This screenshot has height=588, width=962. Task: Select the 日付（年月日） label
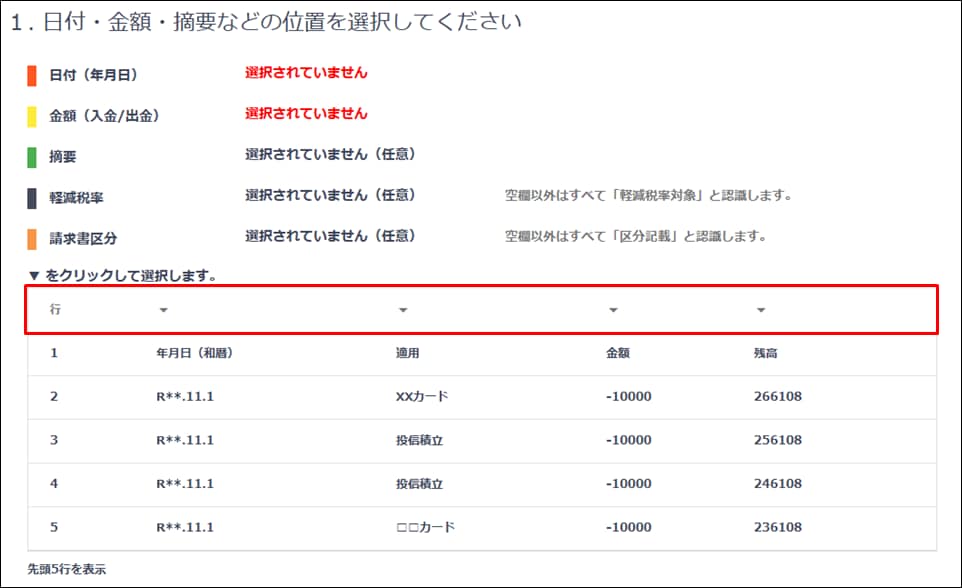pyautogui.click(x=93, y=75)
